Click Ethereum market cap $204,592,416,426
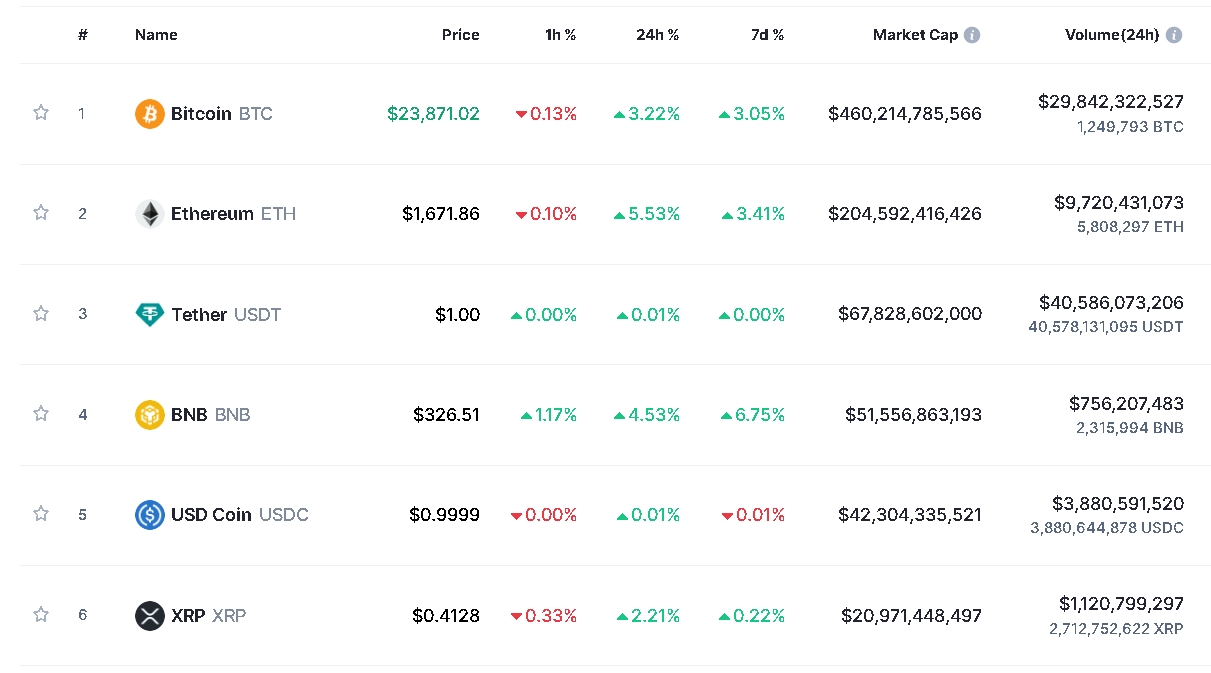Viewport: 1211px width, 673px height. (905, 214)
